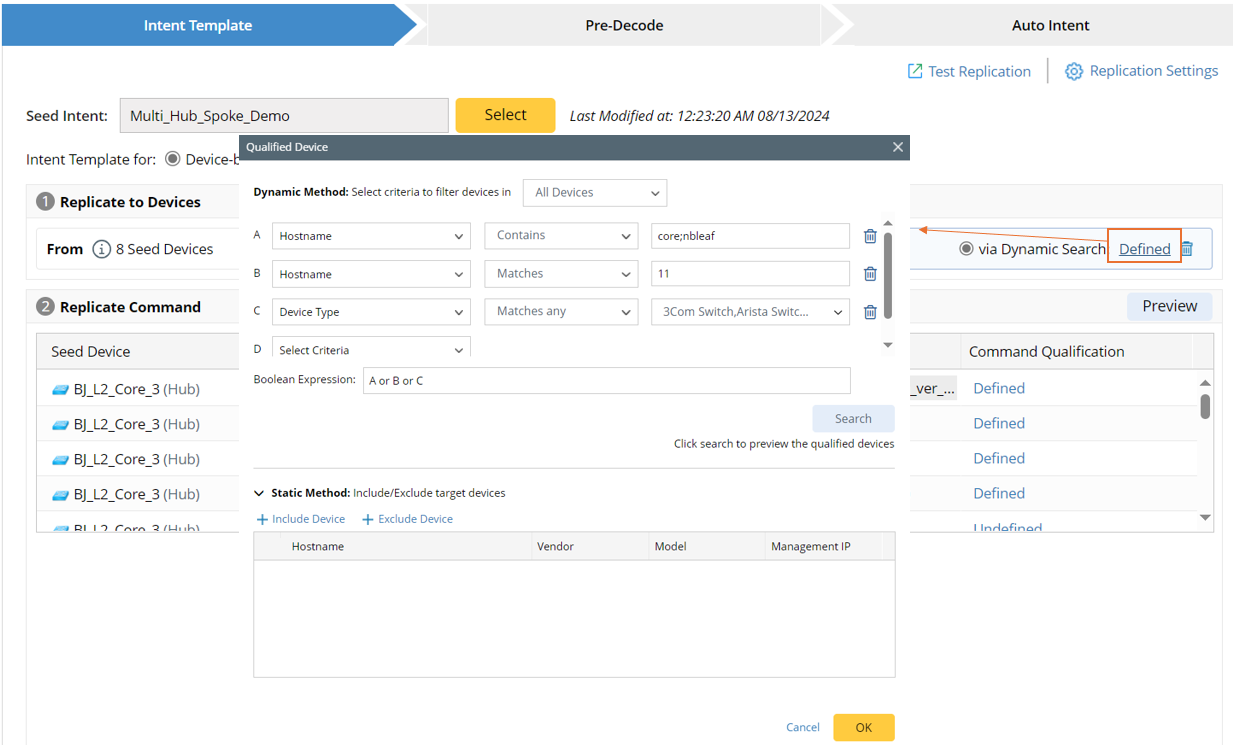Expand the Select Criteria dropdown in row D
The height and width of the screenshot is (745, 1233).
pyautogui.click(x=370, y=350)
